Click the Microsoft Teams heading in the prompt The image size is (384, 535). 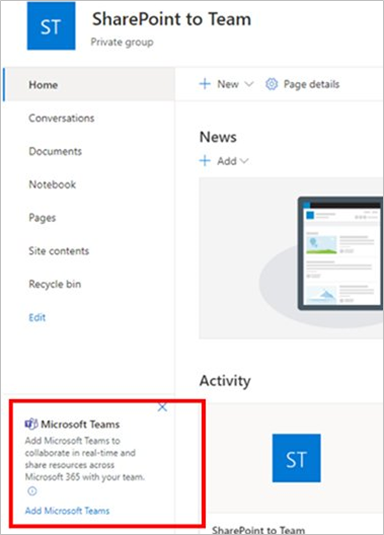[x=80, y=424]
